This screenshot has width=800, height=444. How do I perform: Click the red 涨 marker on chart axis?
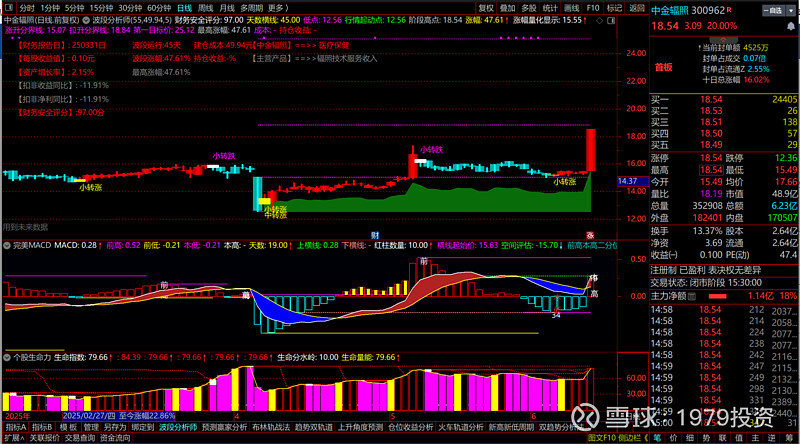click(x=590, y=235)
